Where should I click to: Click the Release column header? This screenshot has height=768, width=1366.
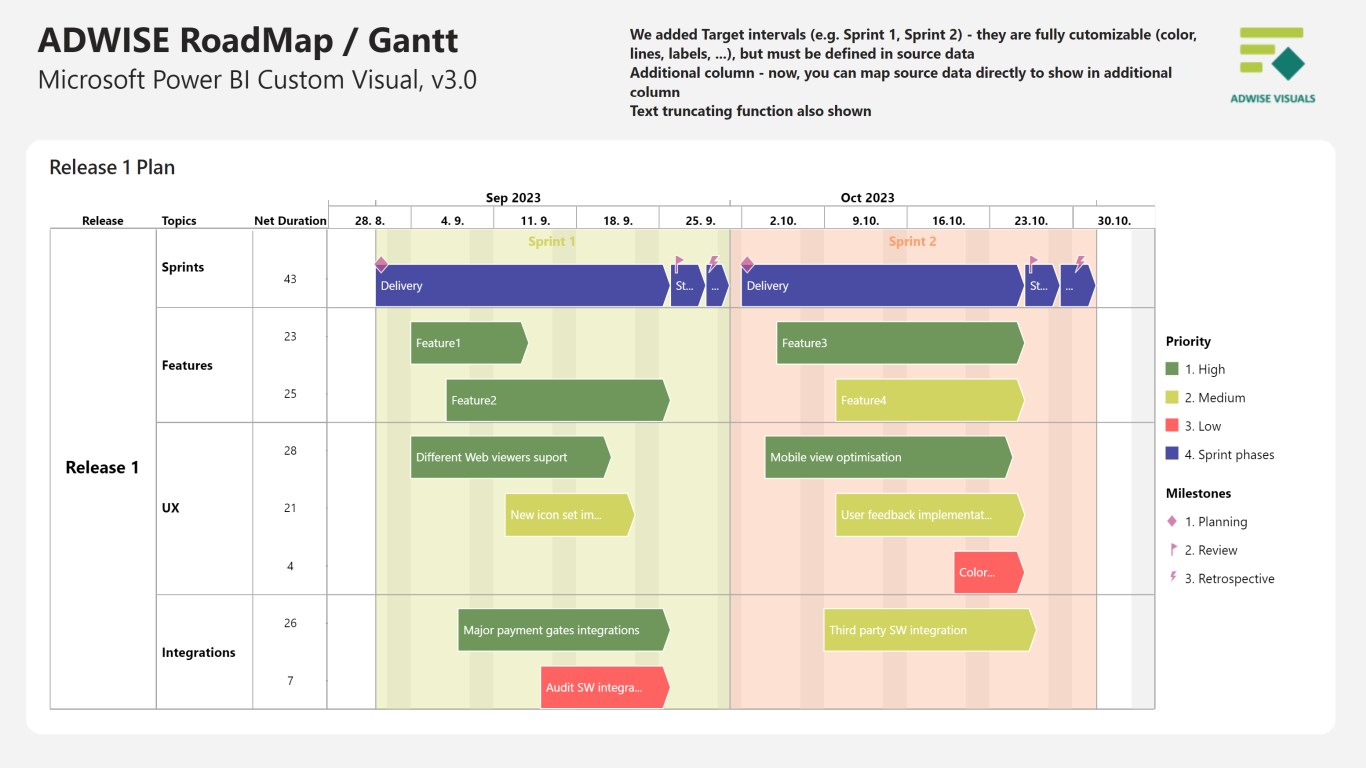[x=103, y=221]
